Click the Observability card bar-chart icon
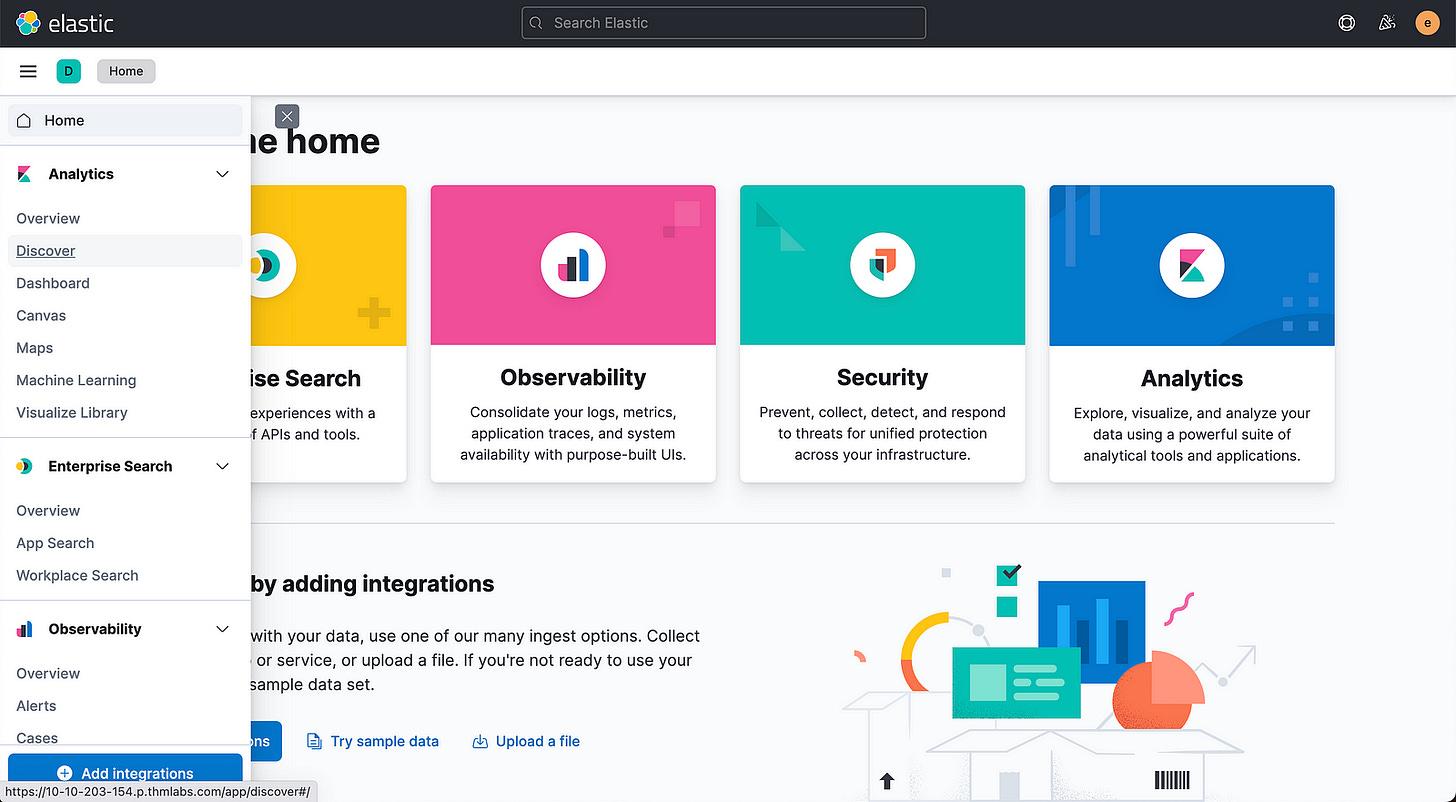Image resolution: width=1456 pixels, height=802 pixels. [x=573, y=266]
